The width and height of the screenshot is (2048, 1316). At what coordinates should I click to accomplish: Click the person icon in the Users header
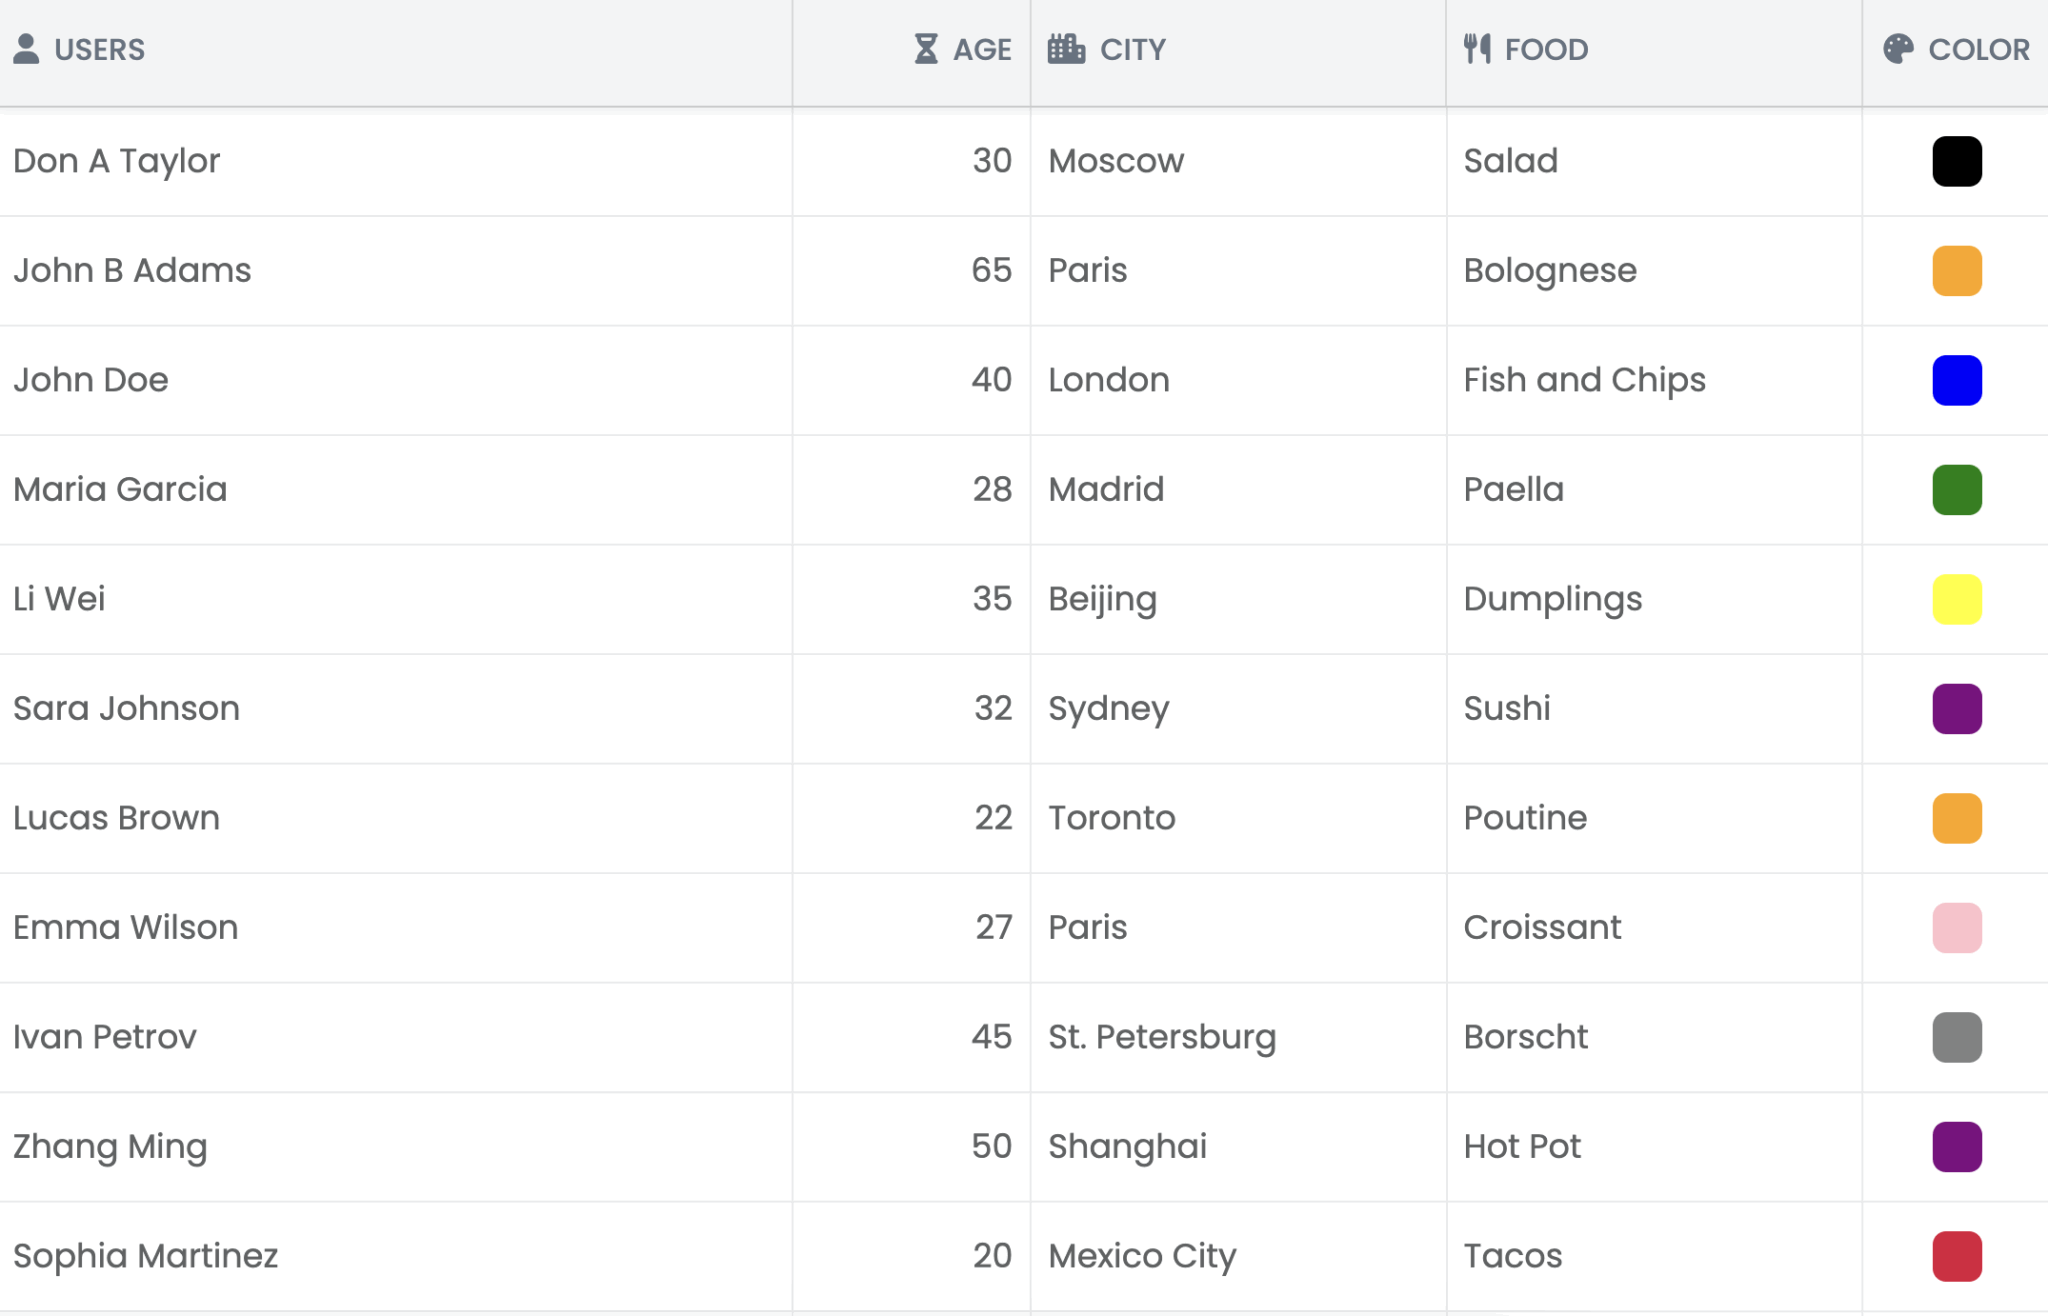[x=27, y=49]
